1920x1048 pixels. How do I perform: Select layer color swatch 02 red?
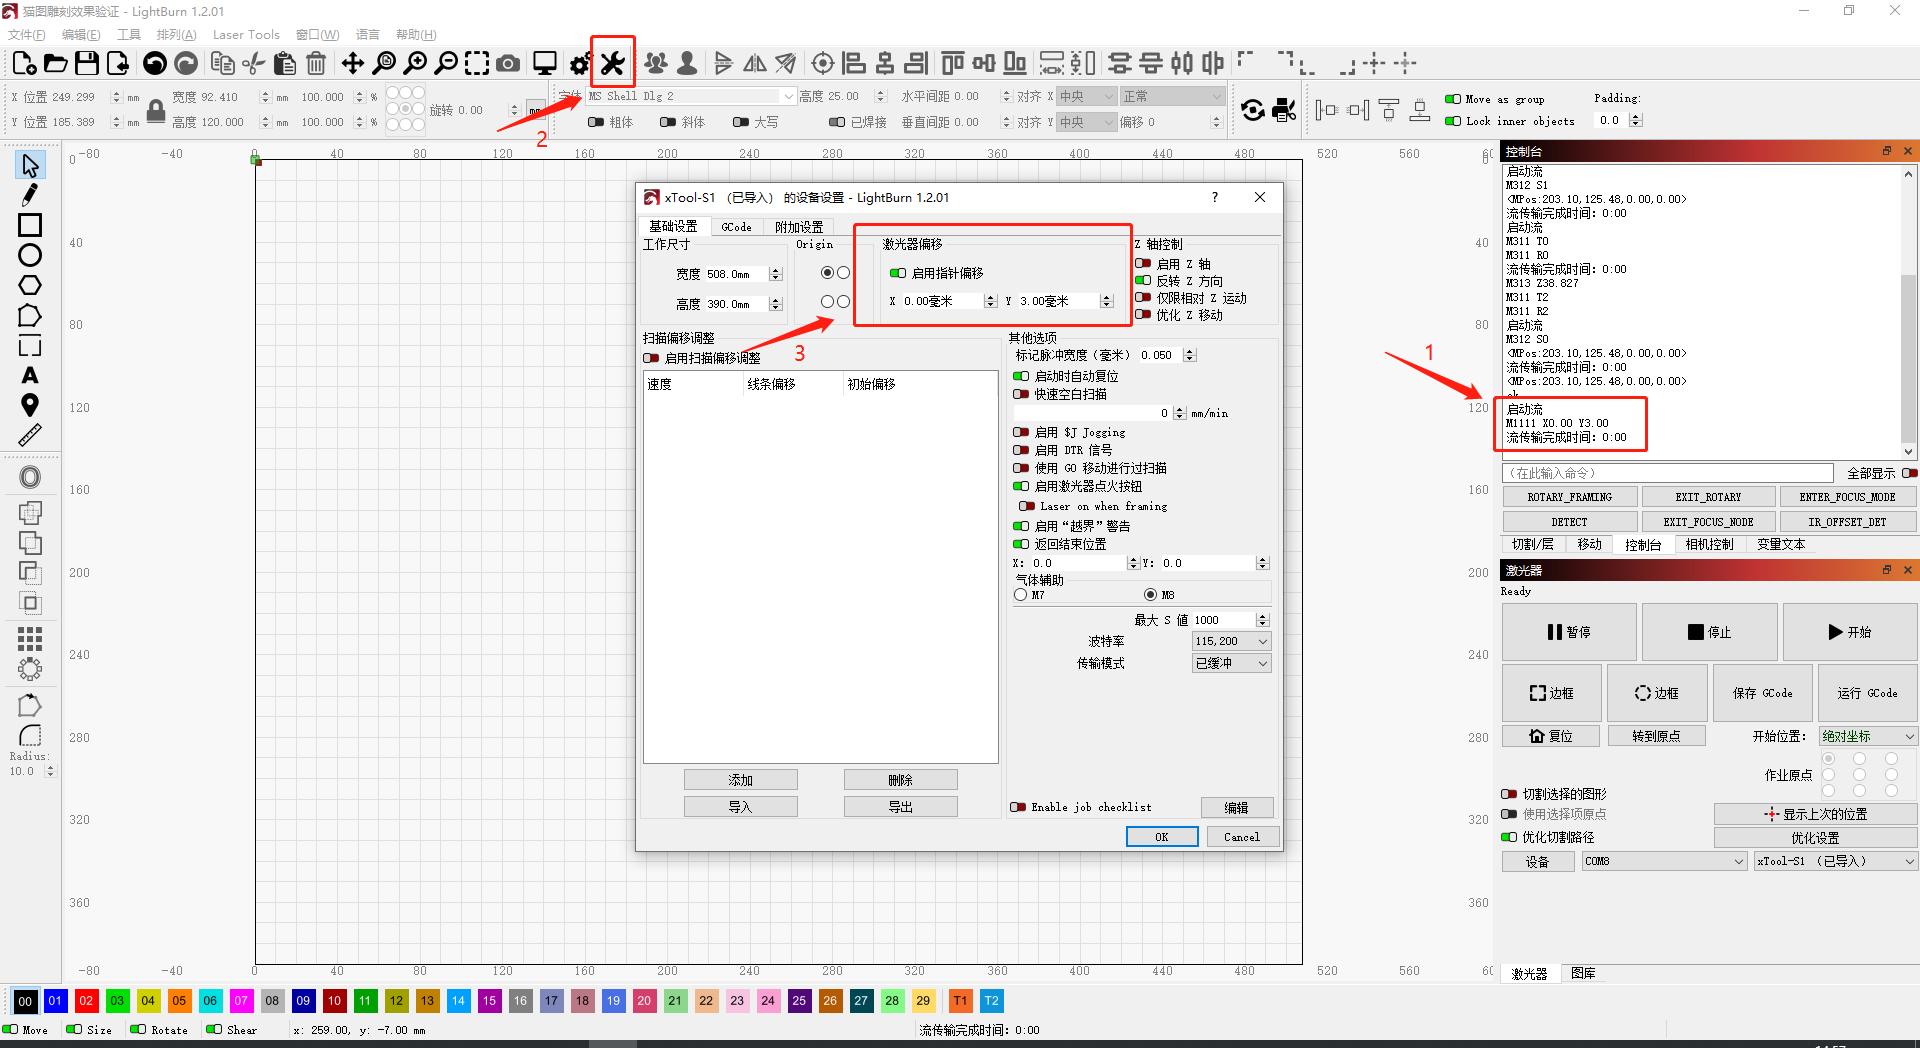86,1000
